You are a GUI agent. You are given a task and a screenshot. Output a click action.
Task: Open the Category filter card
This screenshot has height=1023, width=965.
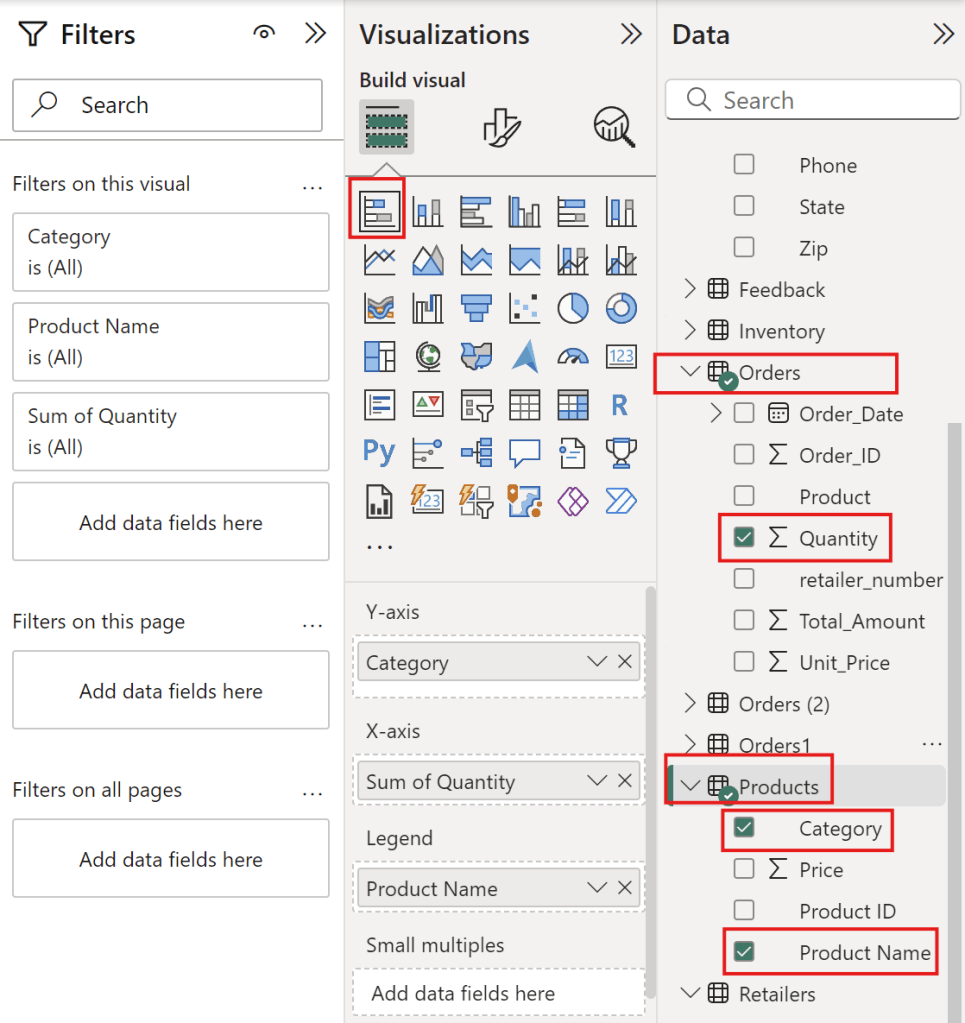coord(170,252)
